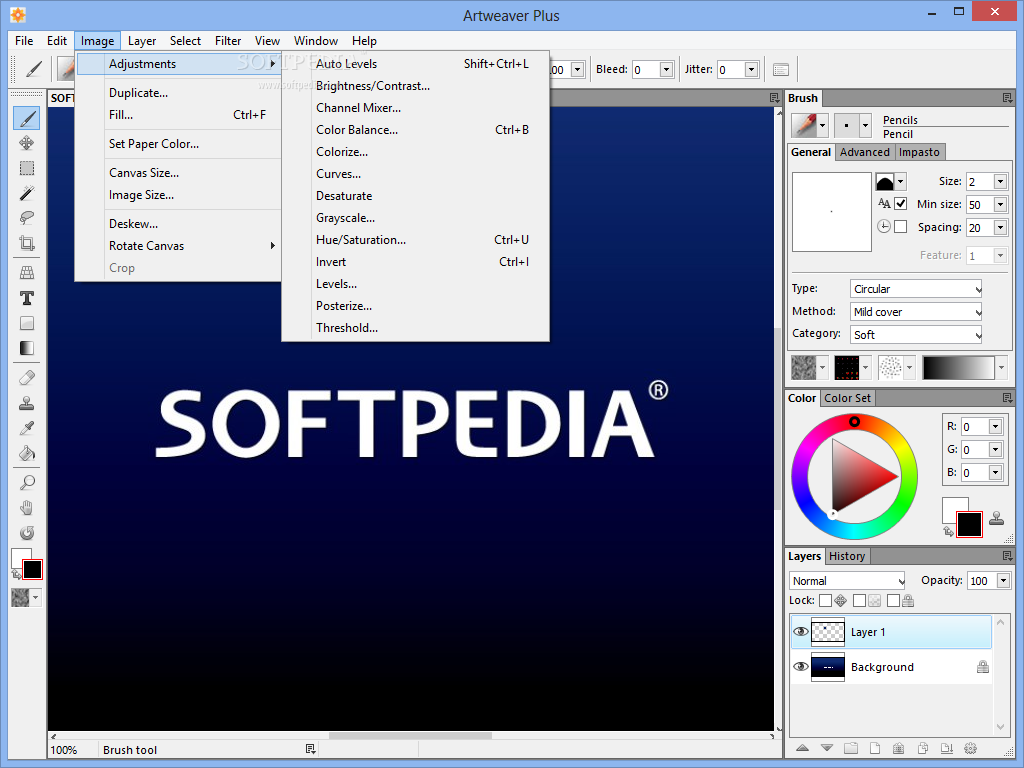
Task: Move layer up with the up triangle
Action: point(803,748)
